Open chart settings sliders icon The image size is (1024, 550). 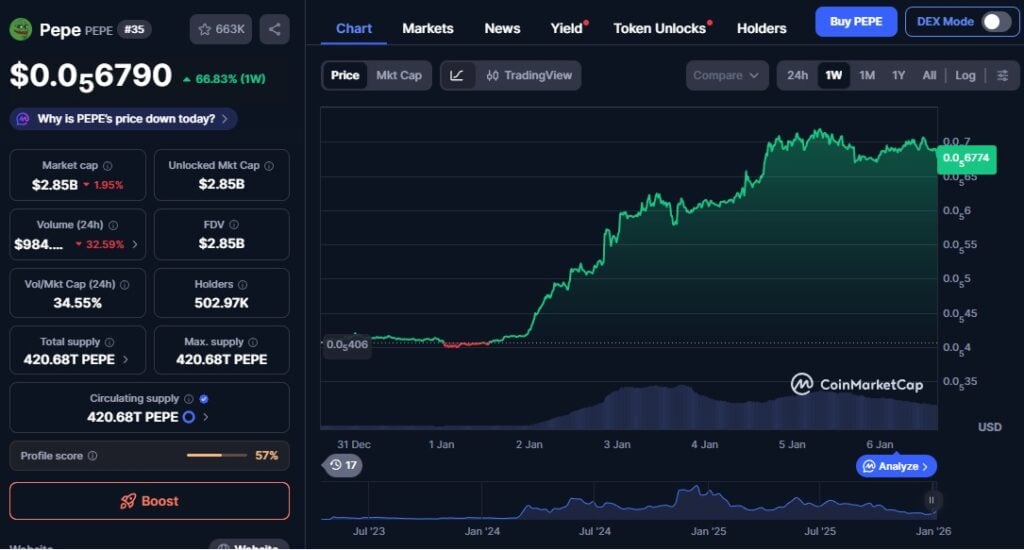(1002, 76)
